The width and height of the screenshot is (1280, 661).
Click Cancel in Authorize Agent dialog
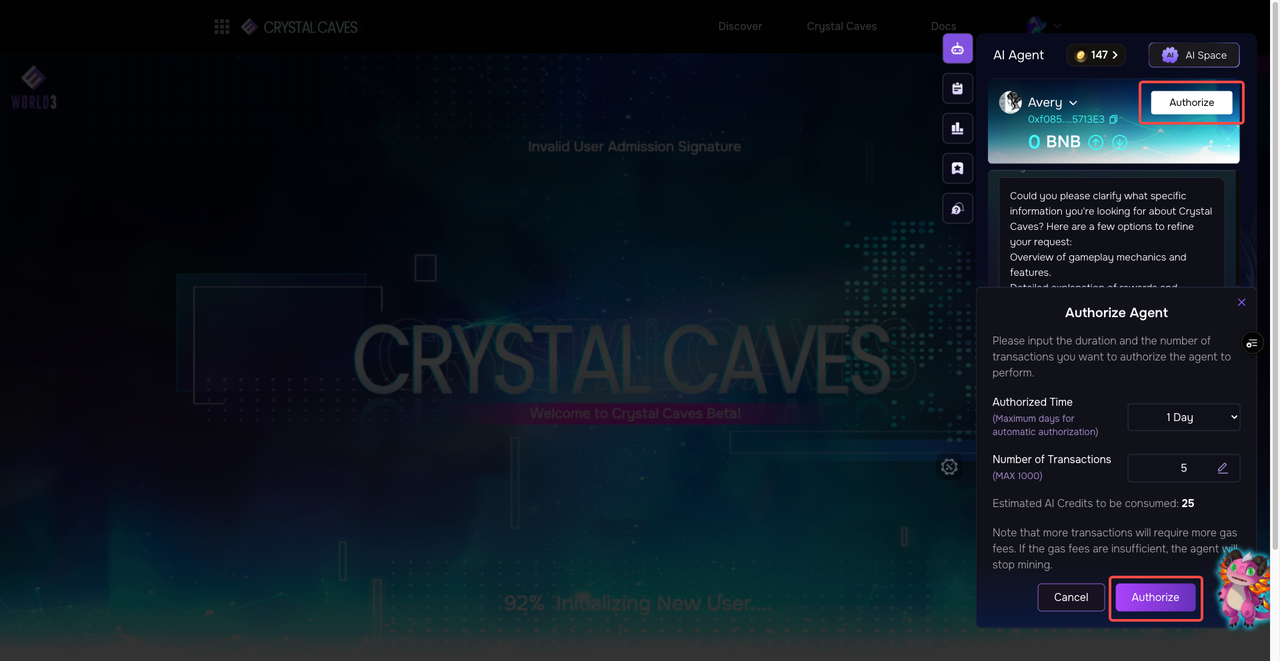[x=1071, y=597]
